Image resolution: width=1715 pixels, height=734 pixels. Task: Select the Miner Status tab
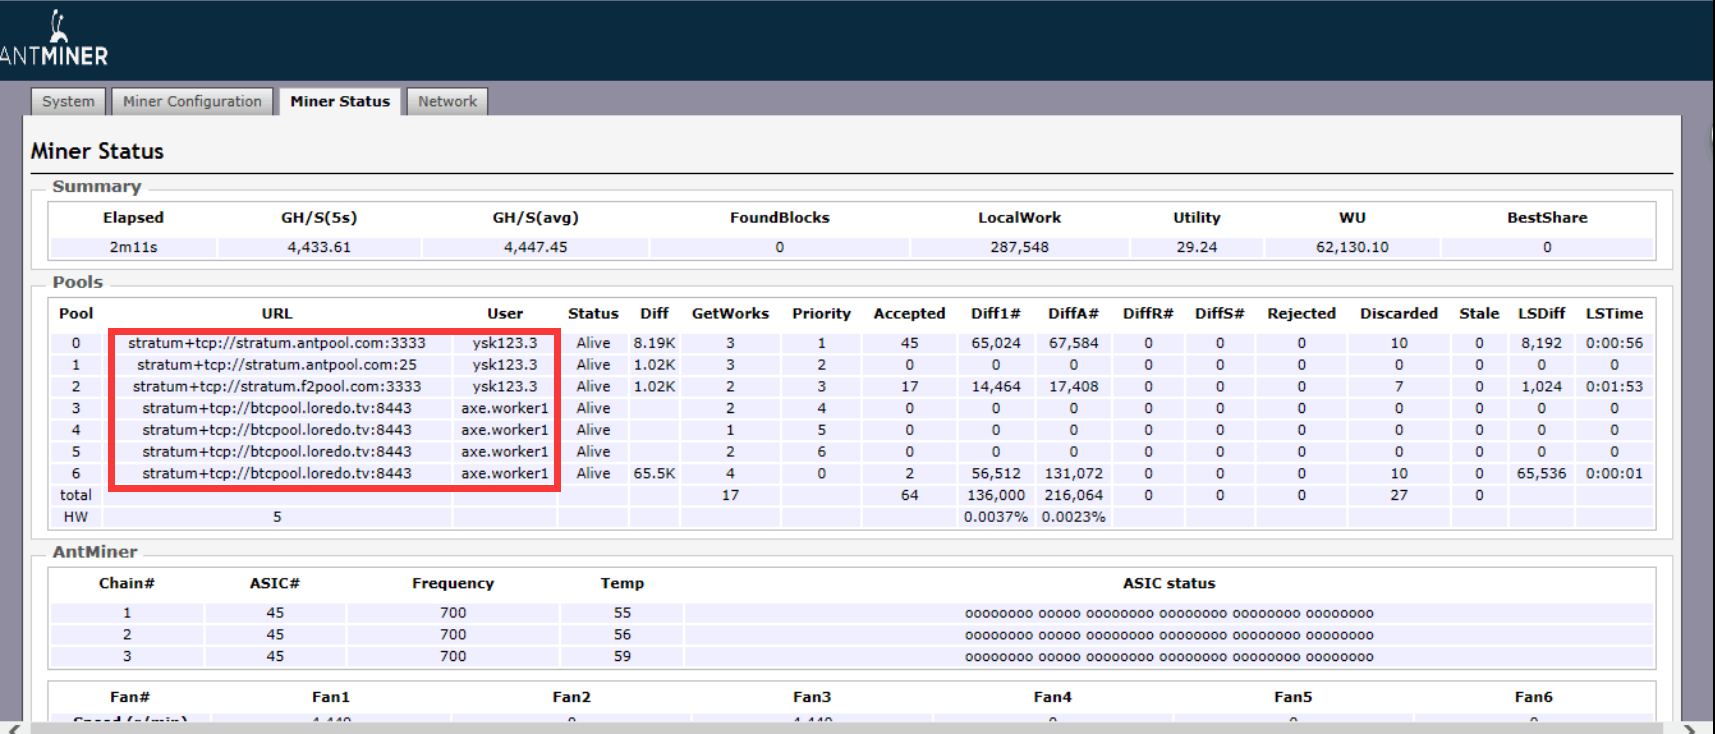click(340, 102)
